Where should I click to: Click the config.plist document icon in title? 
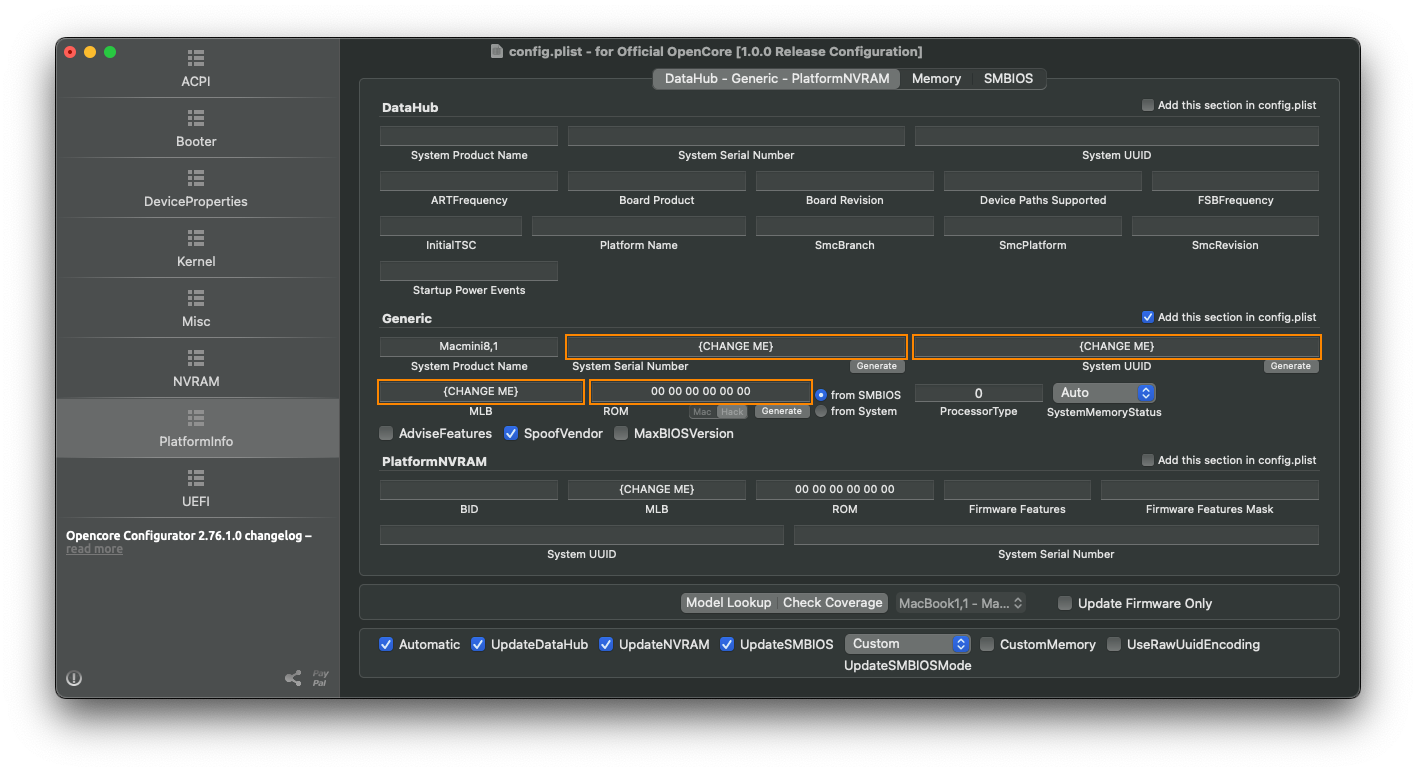coord(497,51)
